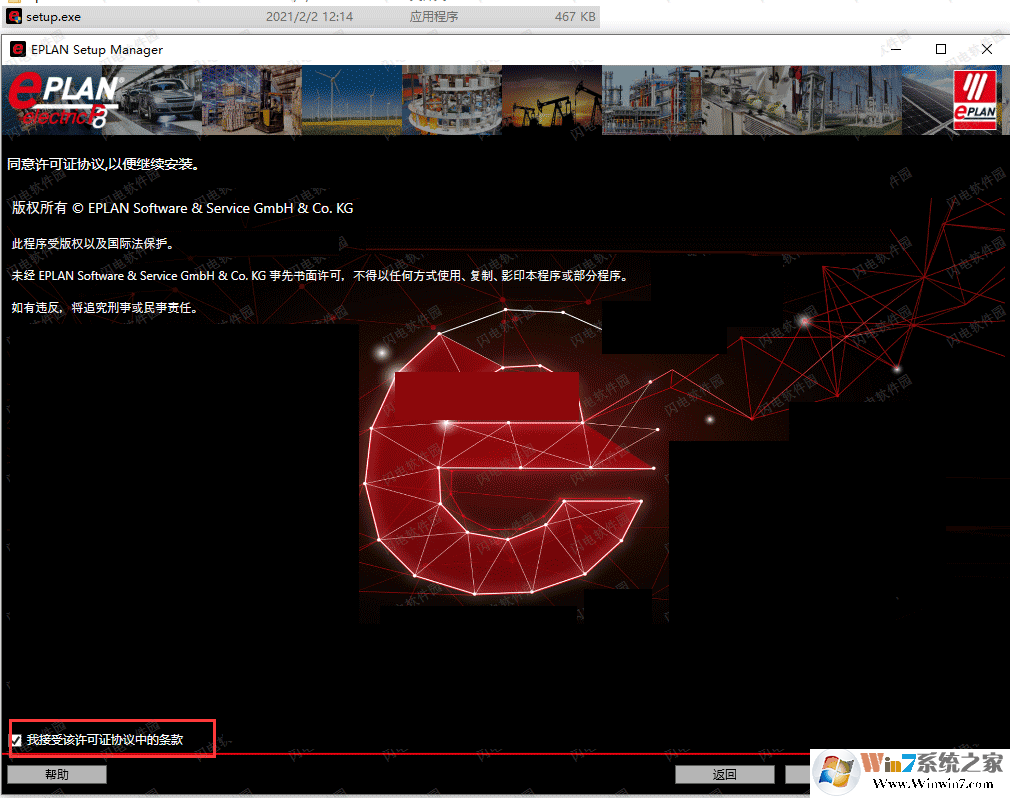Click the text 如有违反，将追究刑事或民事责任

pyautogui.click(x=104, y=308)
